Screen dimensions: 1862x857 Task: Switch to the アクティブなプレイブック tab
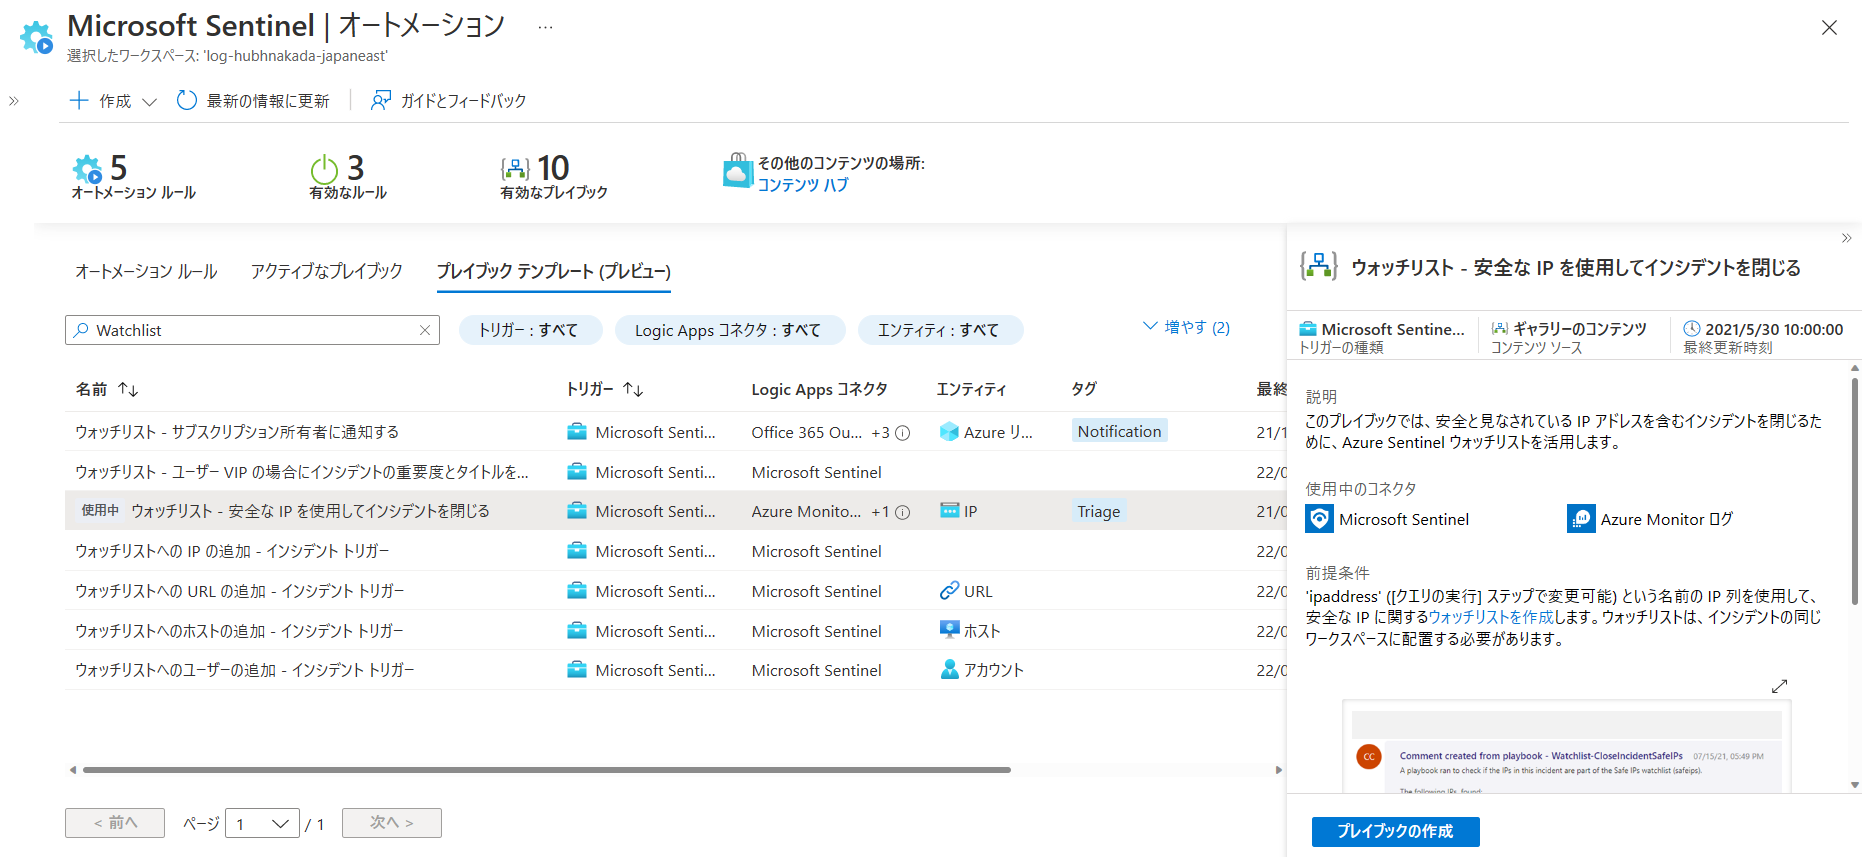pos(326,271)
